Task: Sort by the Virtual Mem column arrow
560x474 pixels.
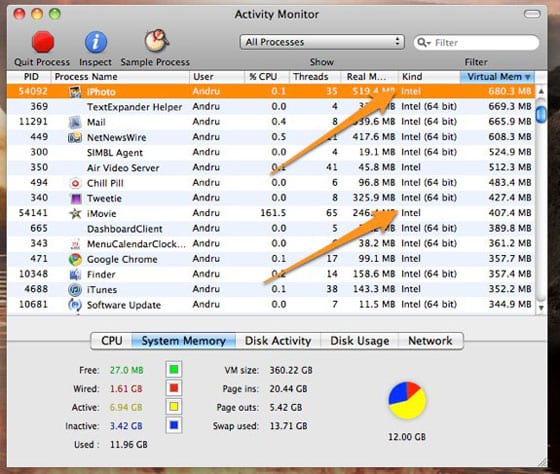Action: (528, 77)
